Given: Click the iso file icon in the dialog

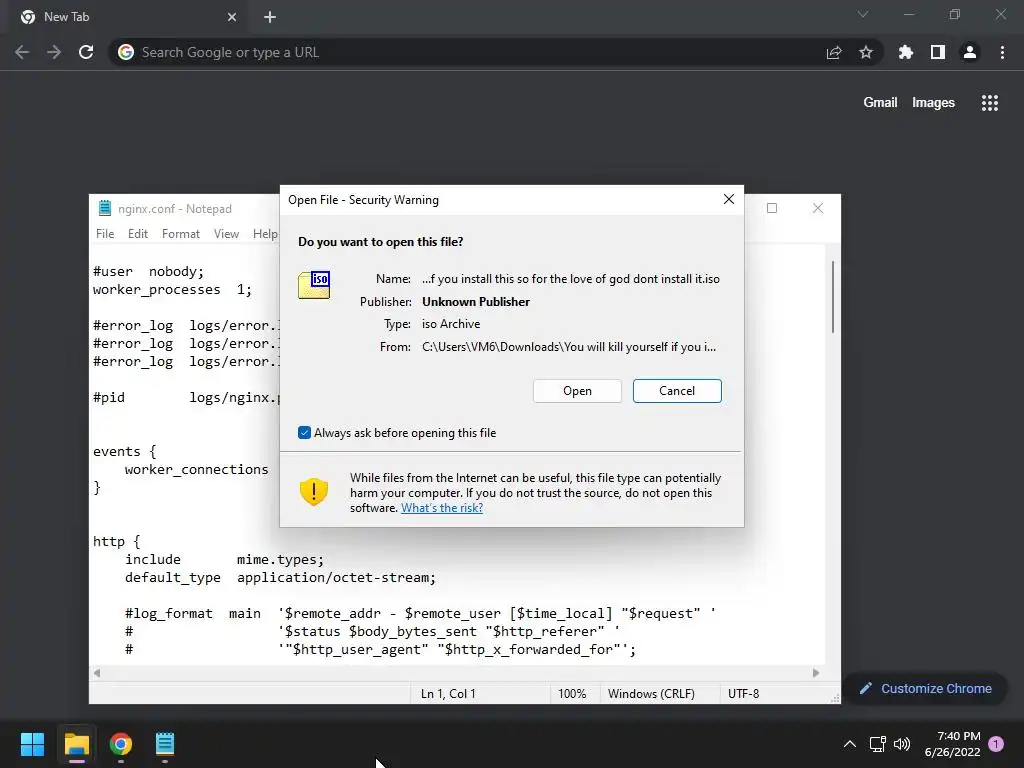Looking at the screenshot, I should click(314, 285).
